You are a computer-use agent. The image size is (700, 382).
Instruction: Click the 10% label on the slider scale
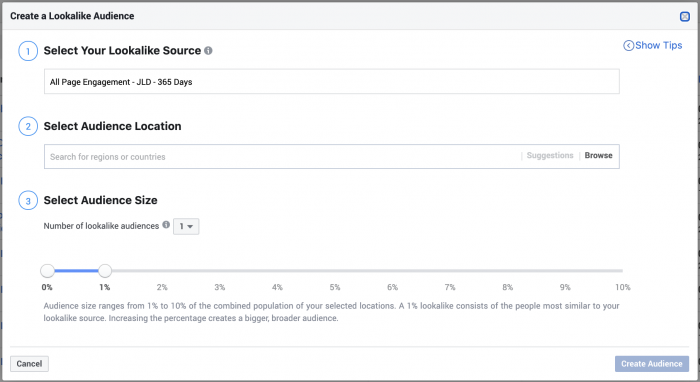[623, 287]
